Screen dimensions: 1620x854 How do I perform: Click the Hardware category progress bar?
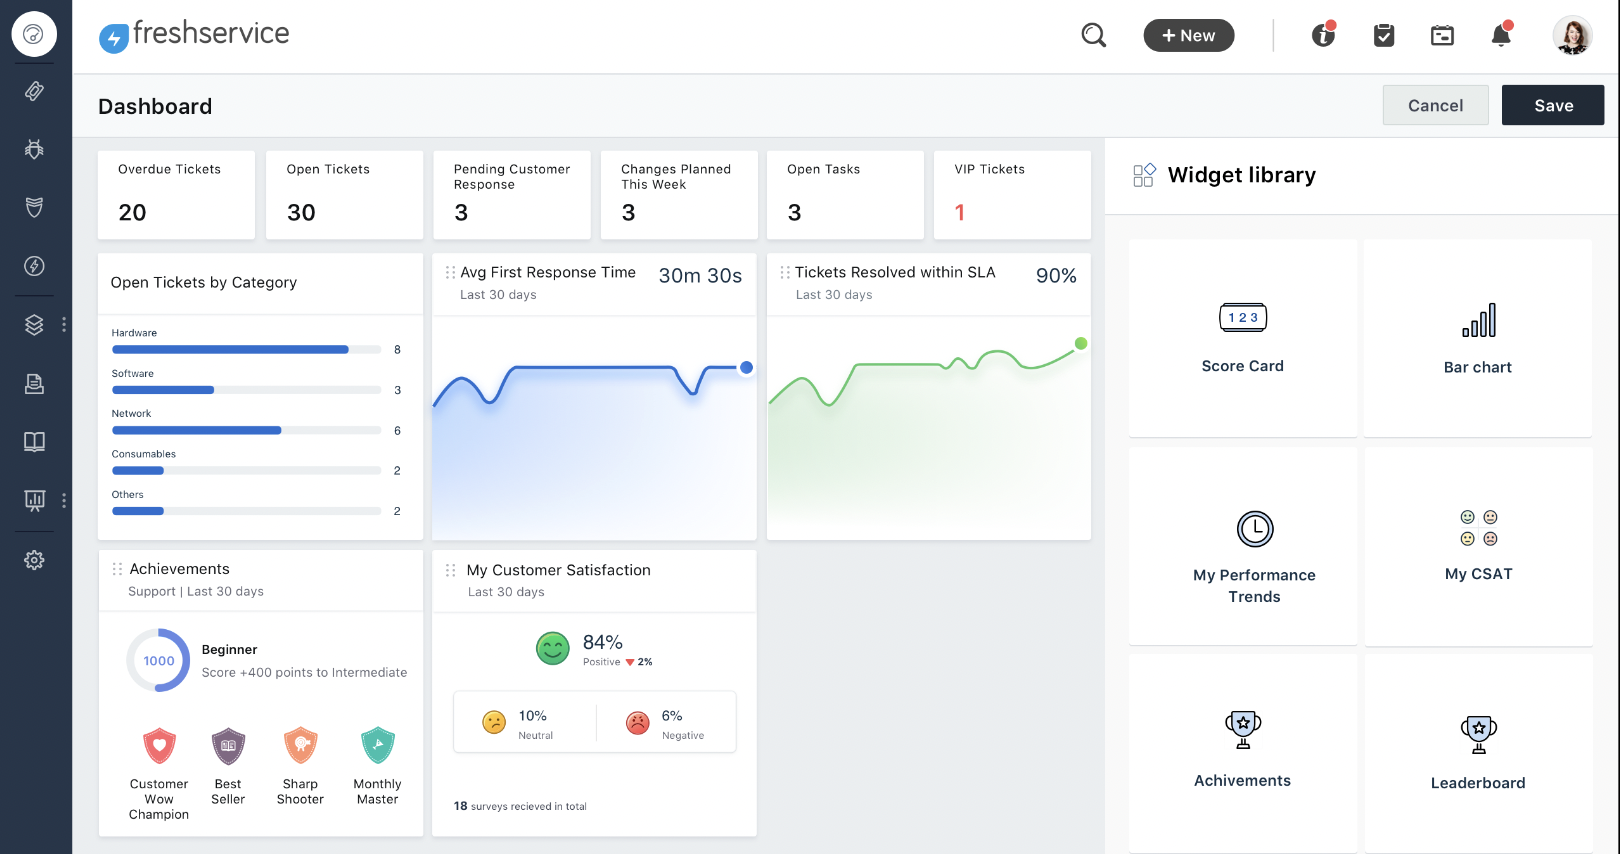pos(247,350)
